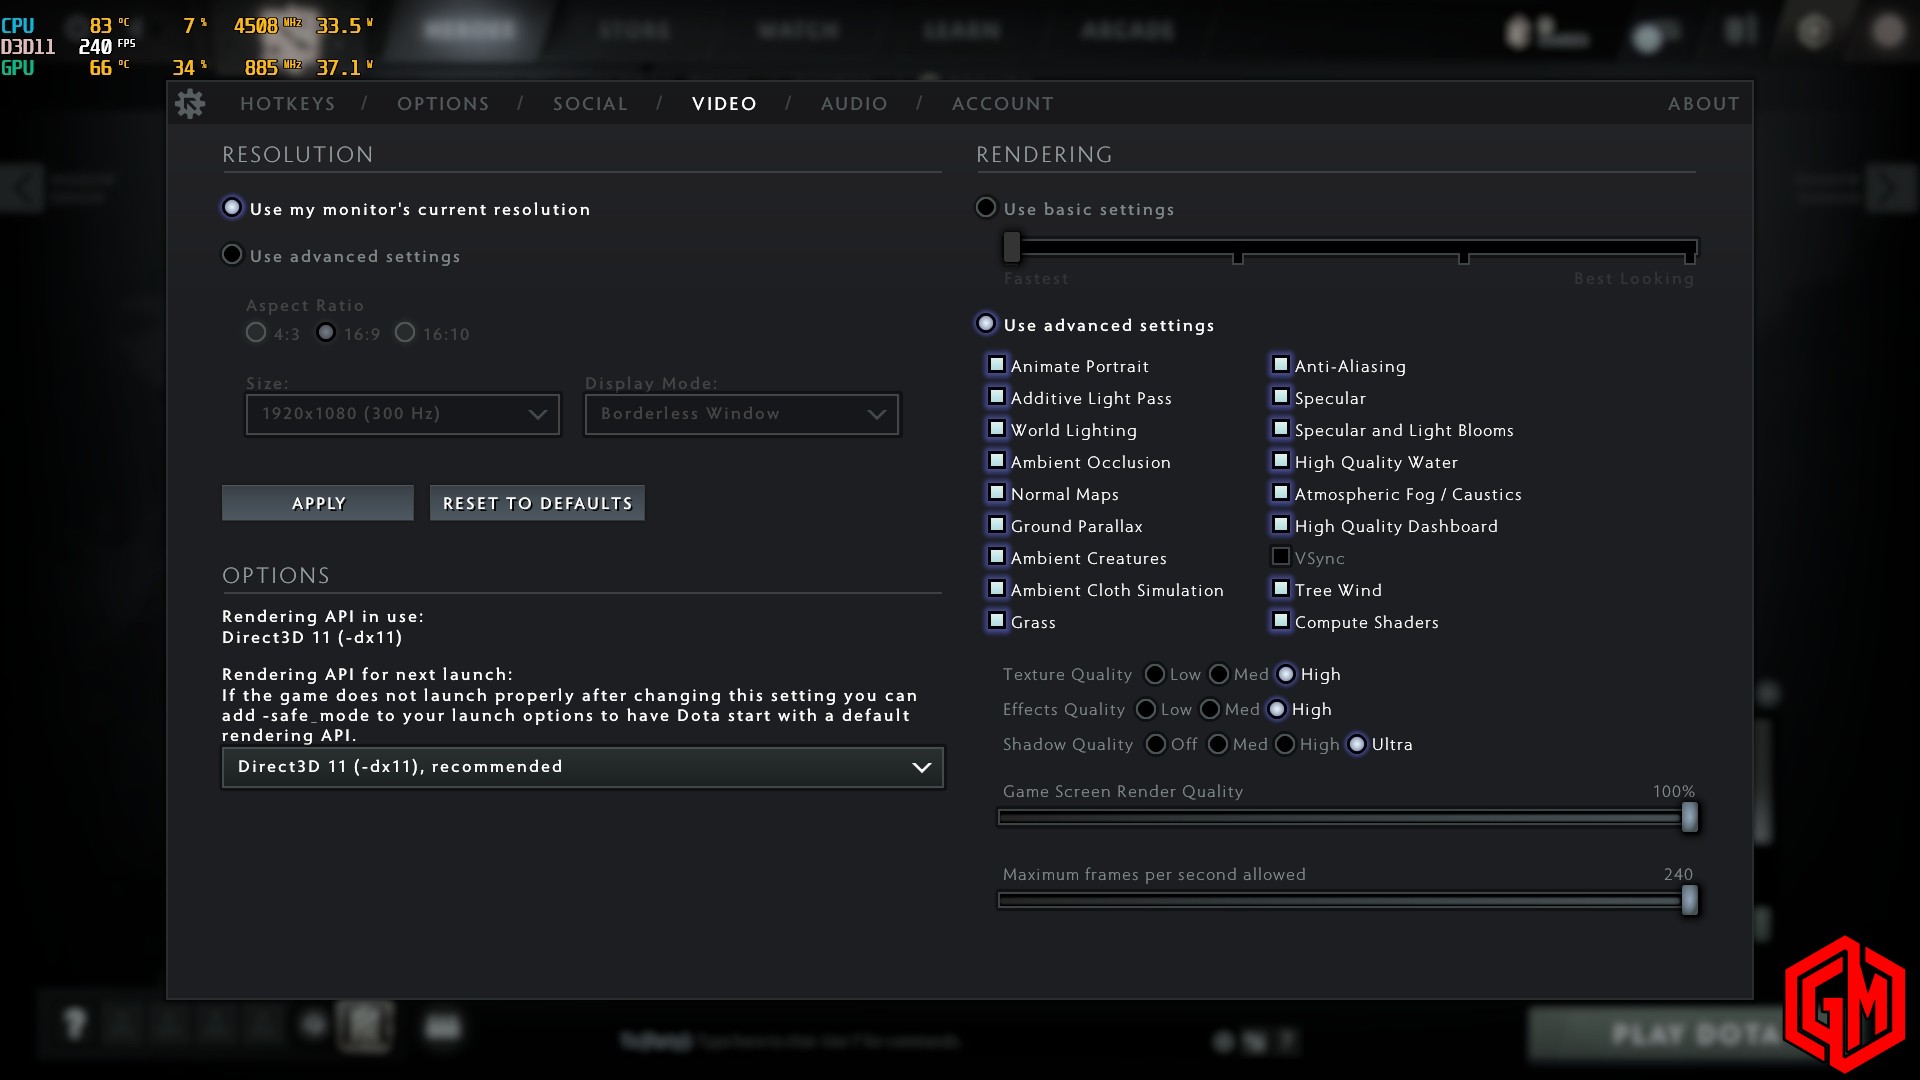1920x1080 pixels.
Task: Click the Apply button
Action: coord(318,503)
